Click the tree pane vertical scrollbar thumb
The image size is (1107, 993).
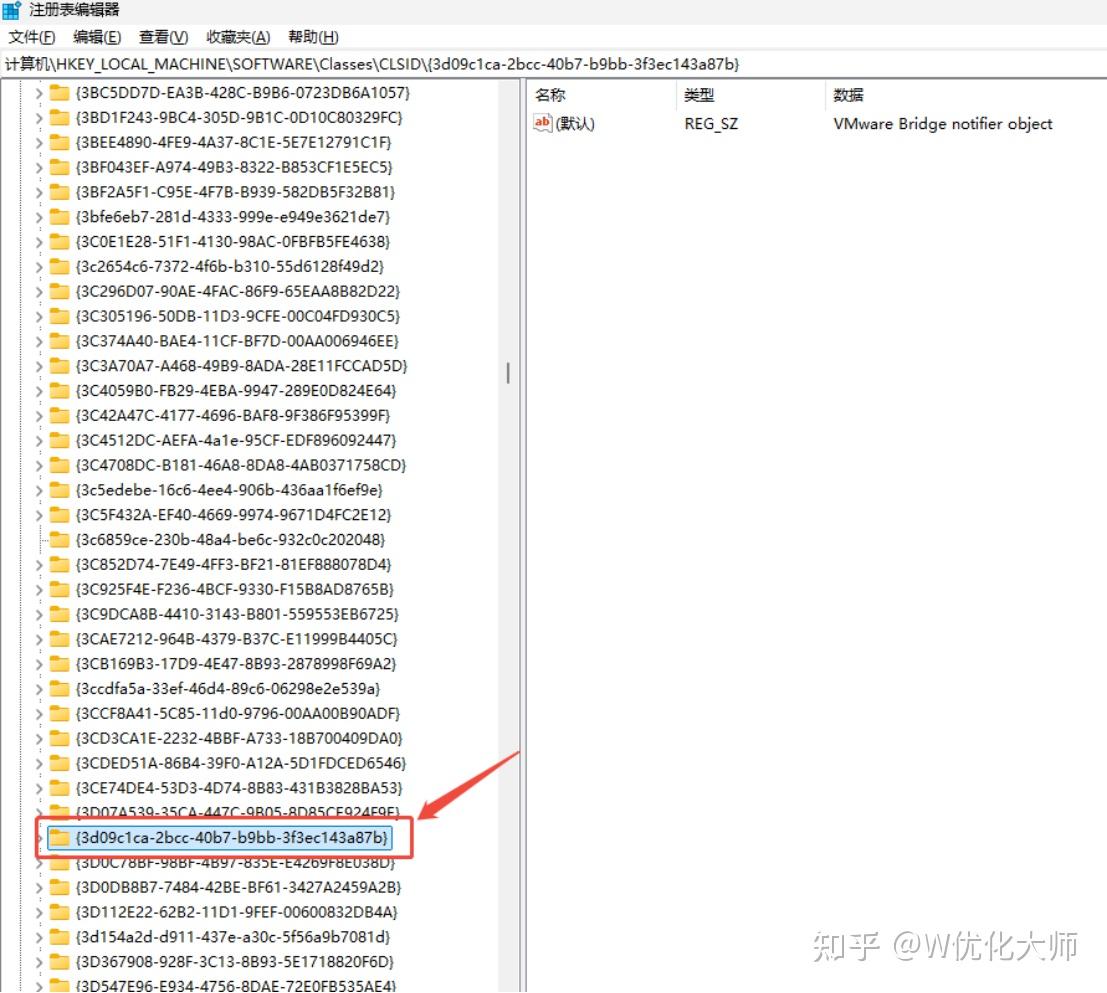(508, 372)
